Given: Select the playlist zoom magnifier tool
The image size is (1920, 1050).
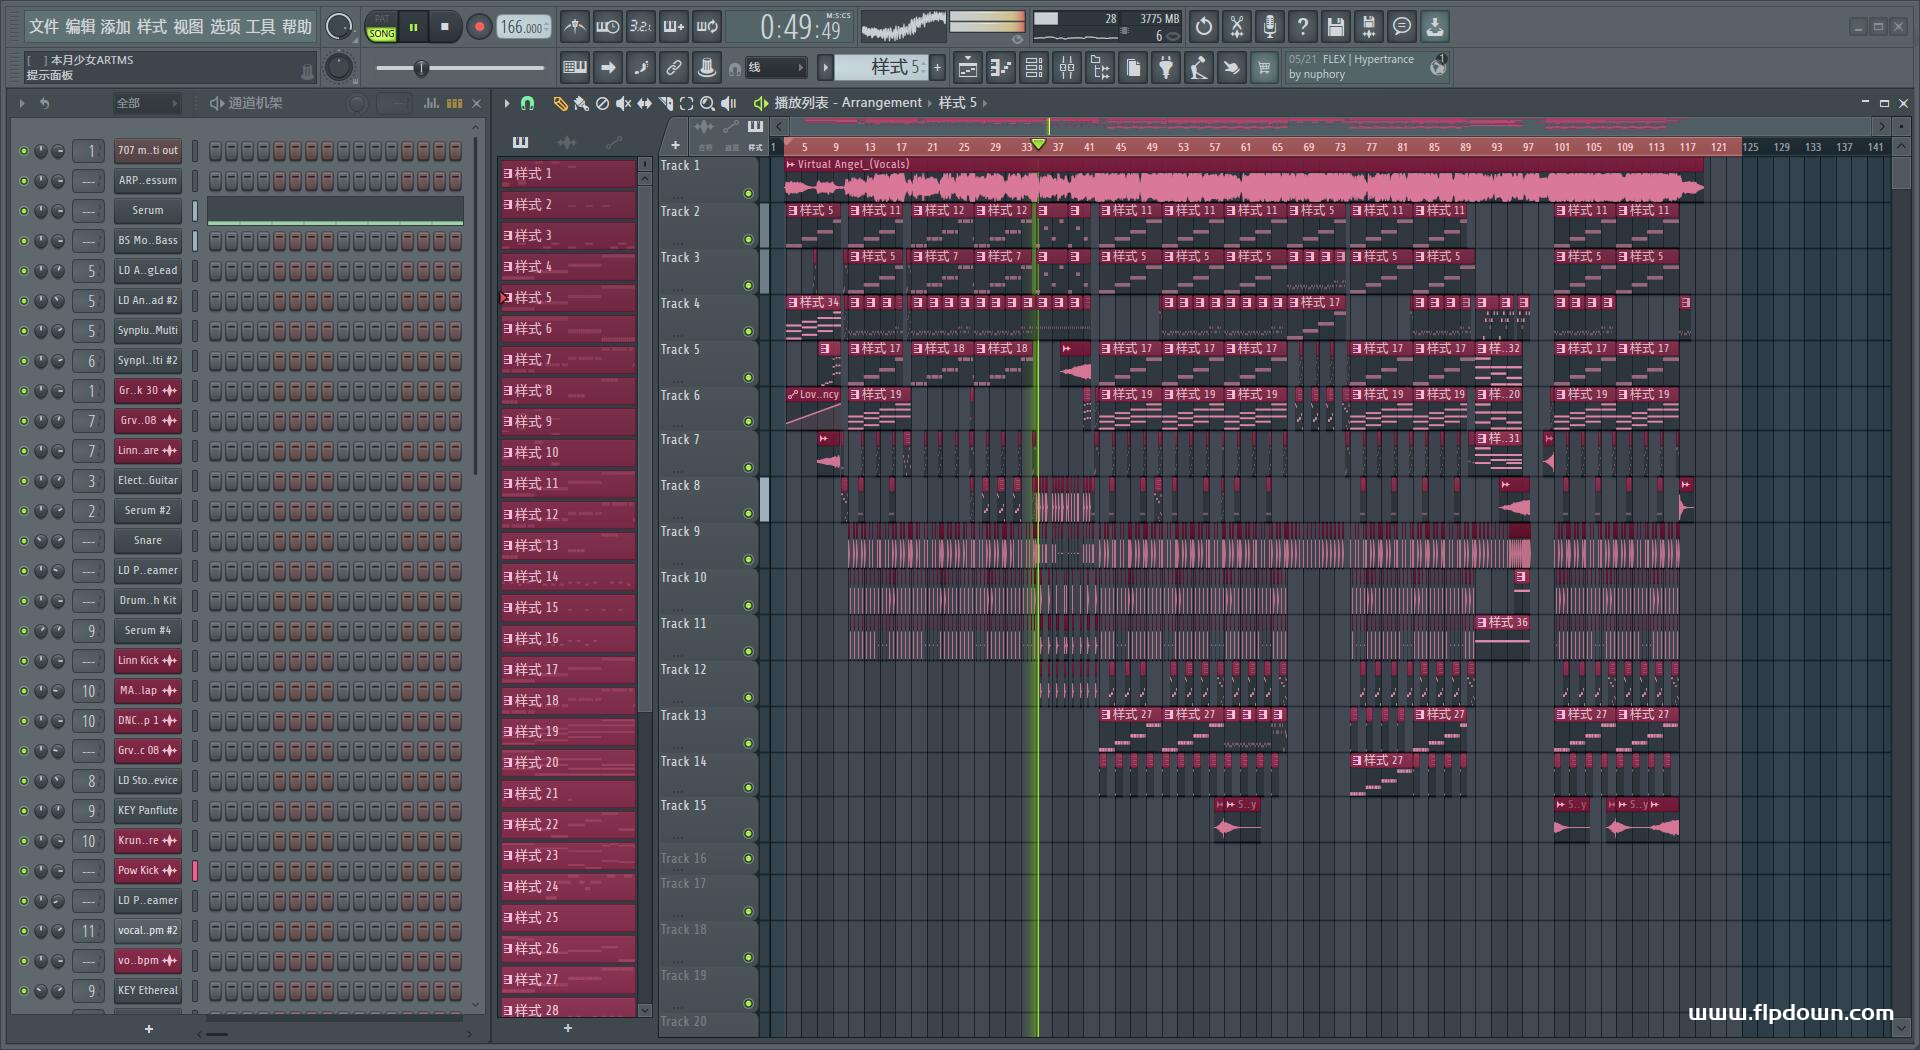Looking at the screenshot, I should click(707, 103).
